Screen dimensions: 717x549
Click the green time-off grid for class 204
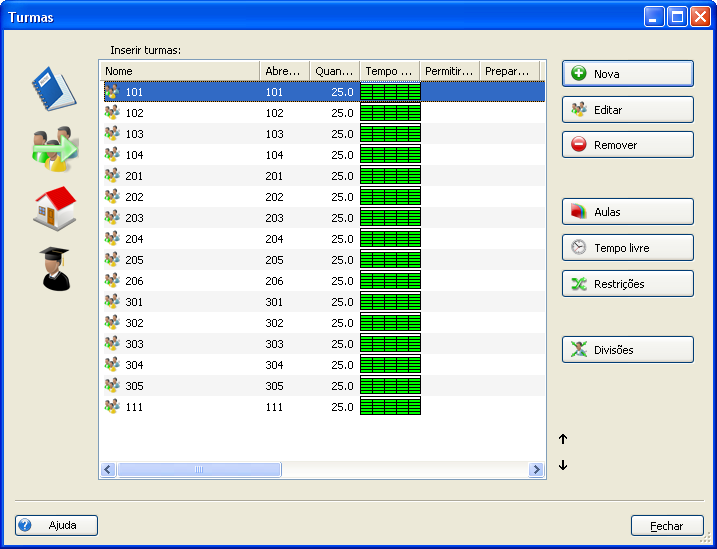point(390,239)
